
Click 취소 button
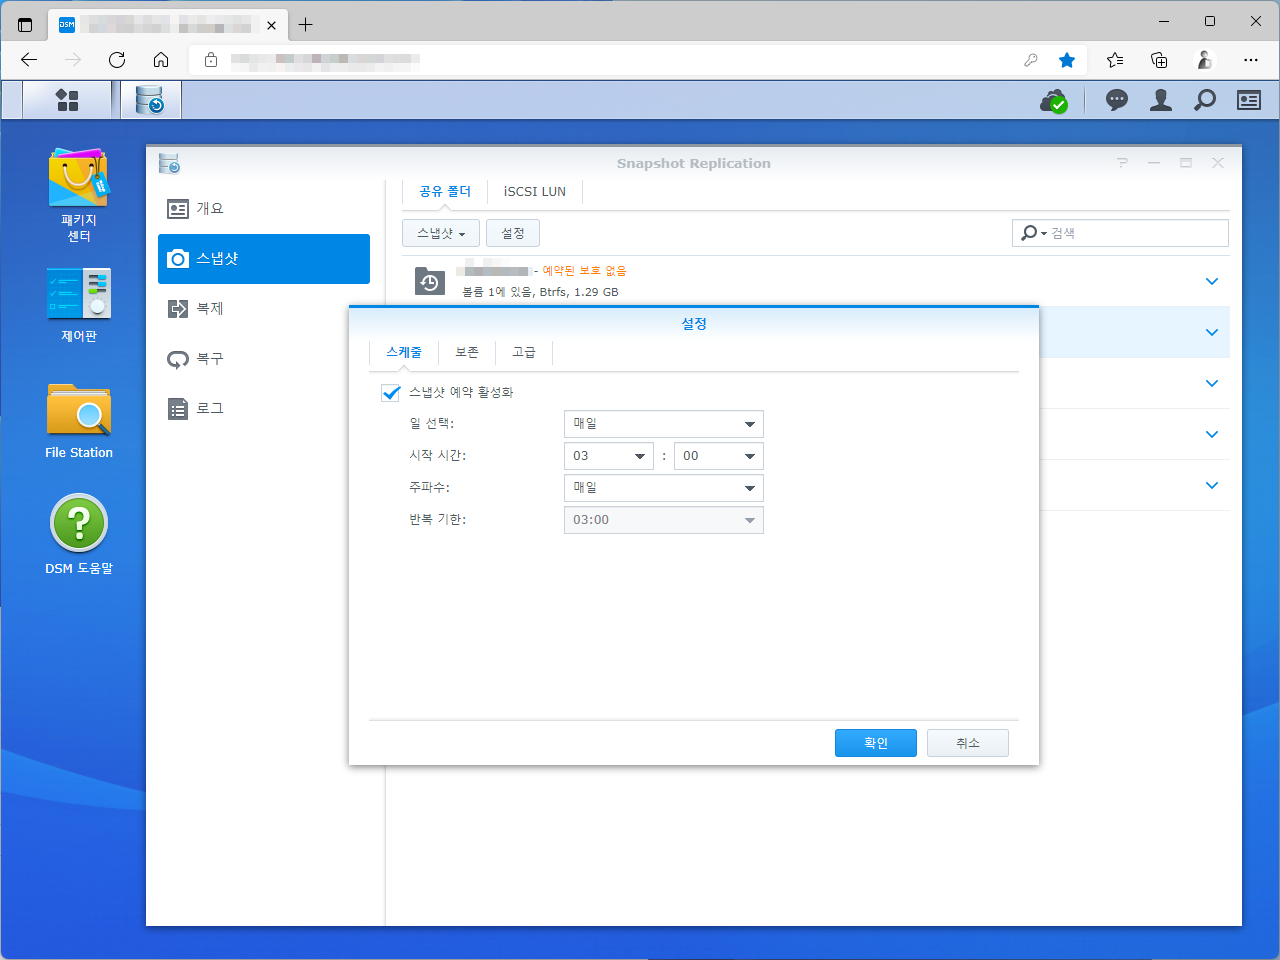tap(968, 743)
